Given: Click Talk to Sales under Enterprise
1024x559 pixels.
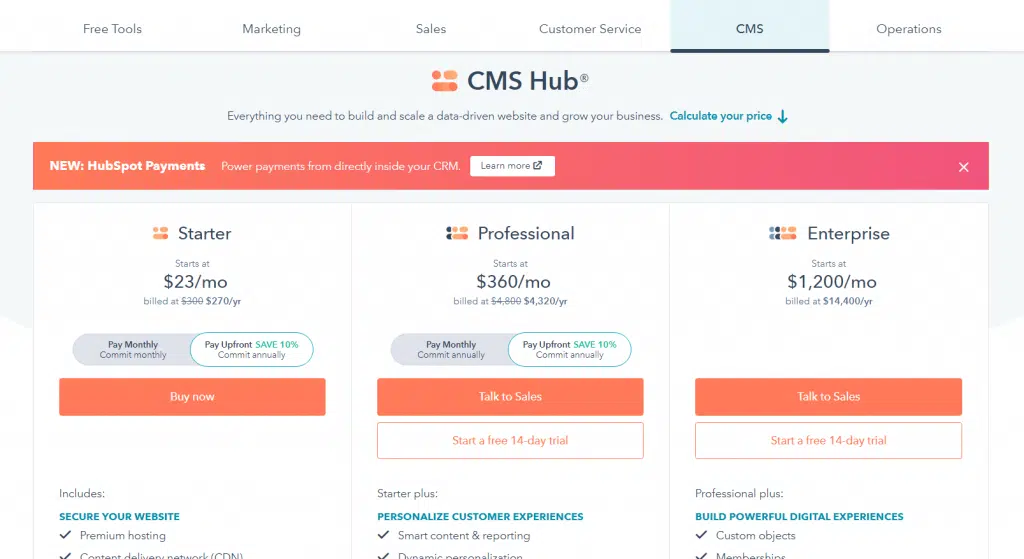Looking at the screenshot, I should [x=828, y=396].
